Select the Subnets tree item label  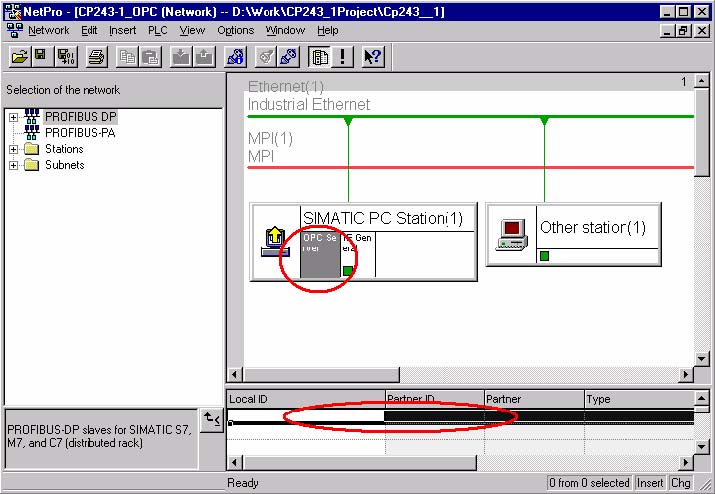click(x=65, y=165)
